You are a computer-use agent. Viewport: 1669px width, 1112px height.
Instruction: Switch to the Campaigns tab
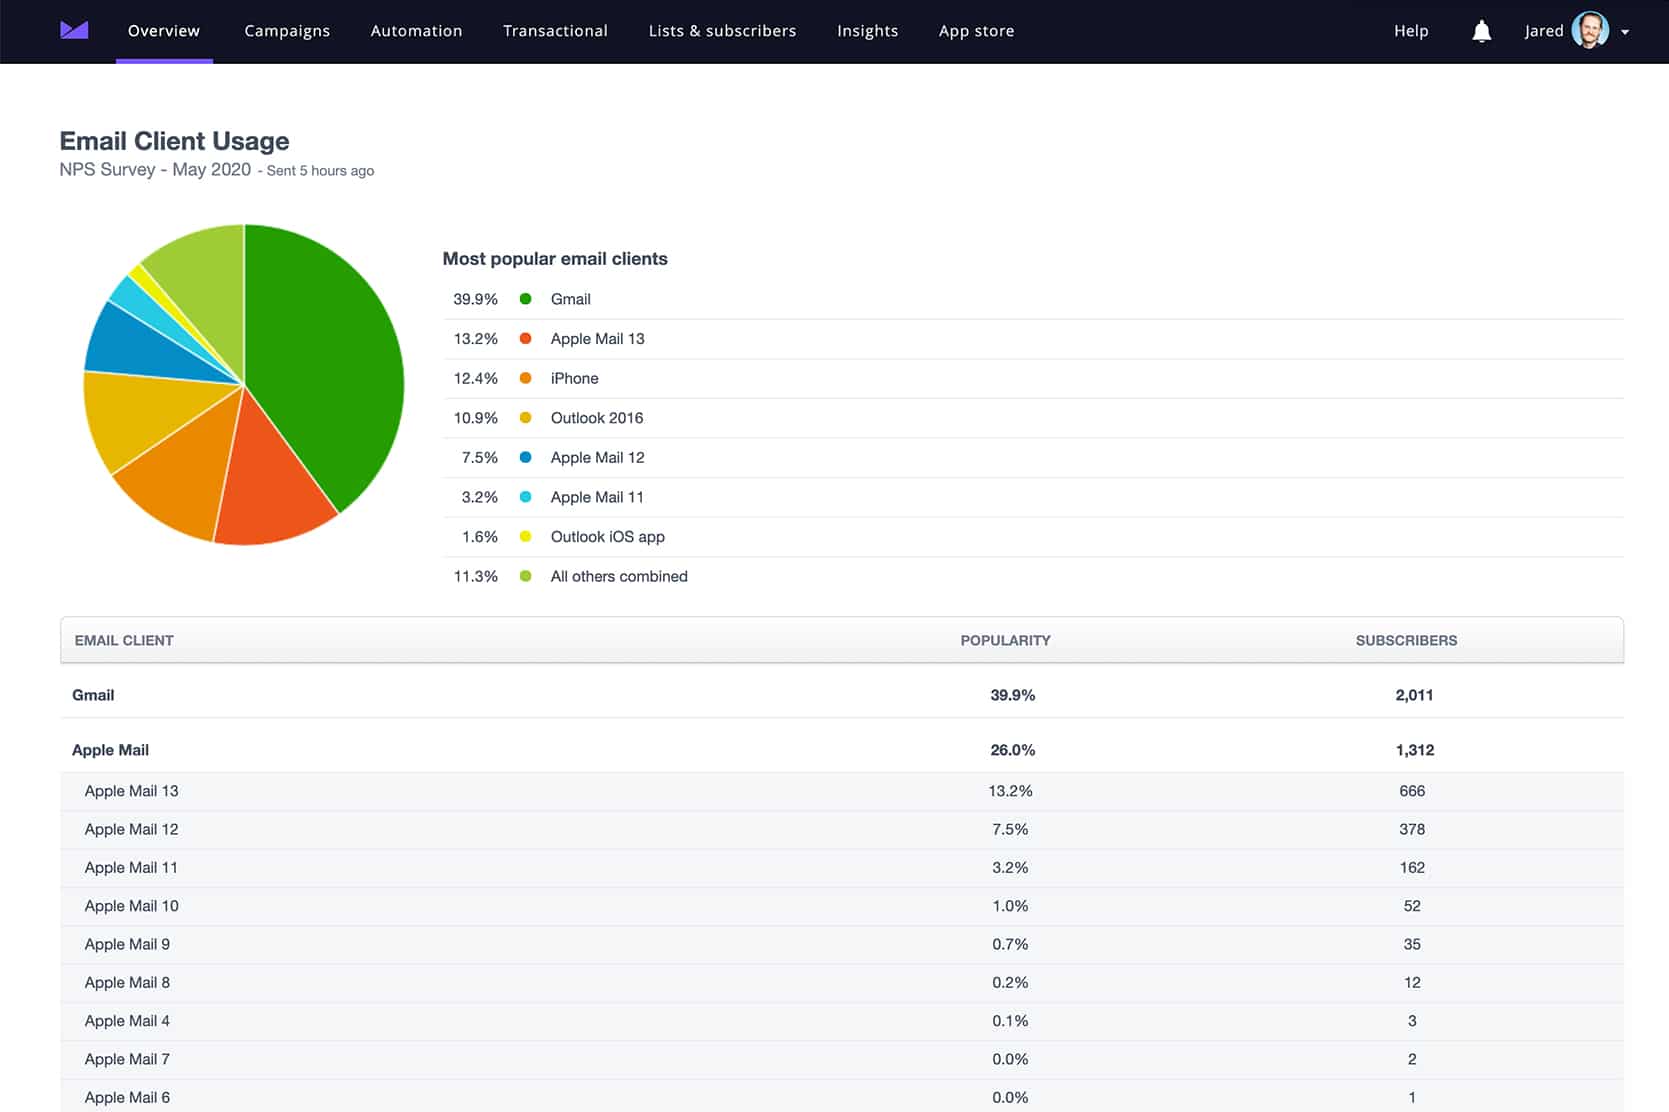pyautogui.click(x=287, y=30)
